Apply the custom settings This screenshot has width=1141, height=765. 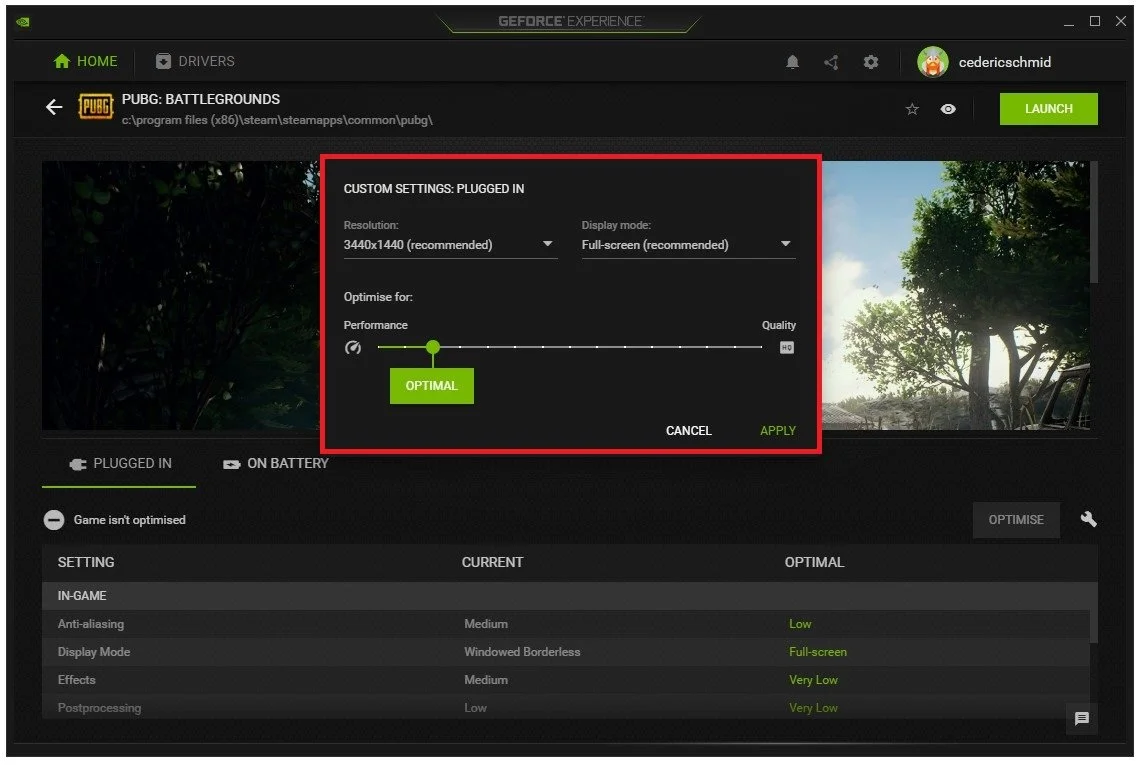(778, 431)
